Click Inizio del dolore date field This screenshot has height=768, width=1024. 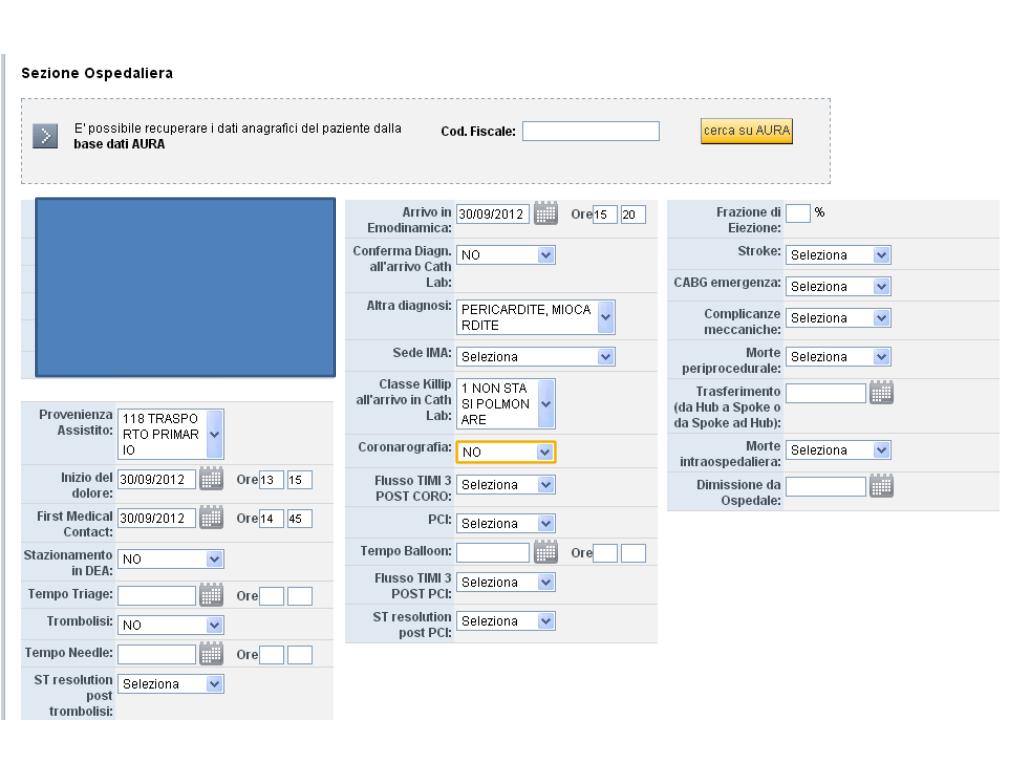tap(157, 479)
